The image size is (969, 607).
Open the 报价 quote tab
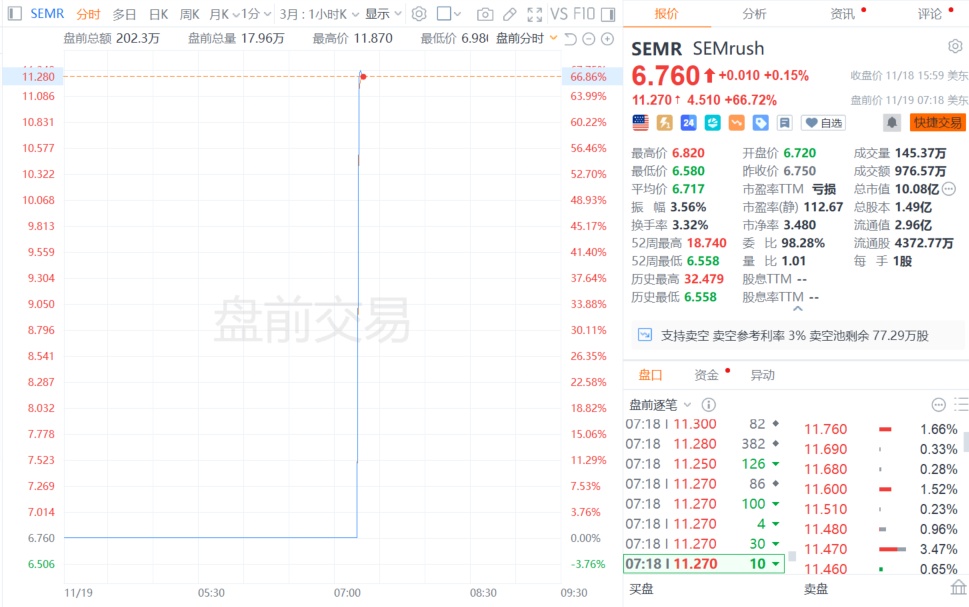coord(666,14)
